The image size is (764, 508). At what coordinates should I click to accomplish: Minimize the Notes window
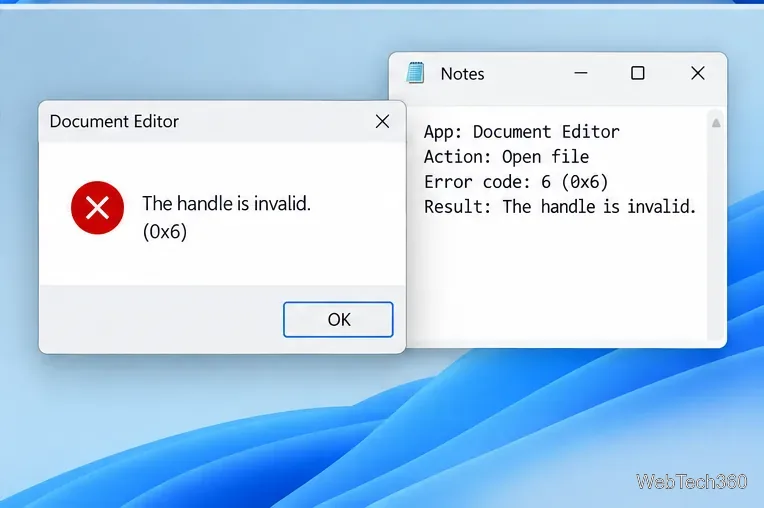tap(581, 73)
